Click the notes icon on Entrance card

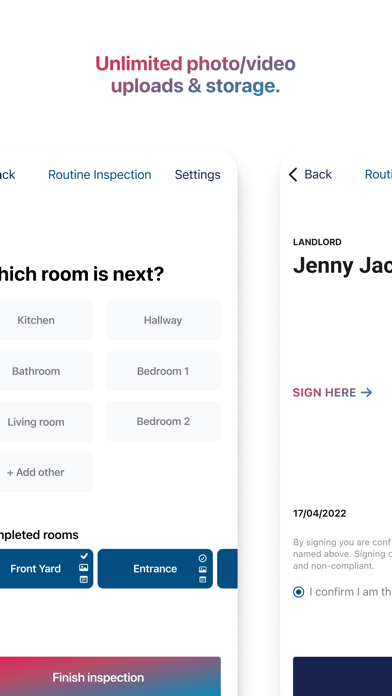pos(202,579)
